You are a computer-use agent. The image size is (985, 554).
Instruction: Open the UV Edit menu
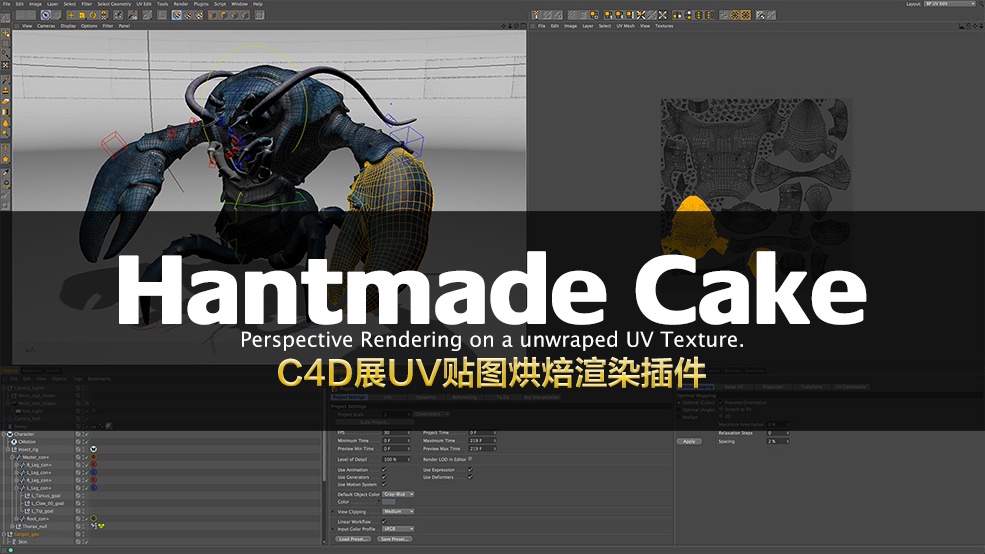pyautogui.click(x=144, y=4)
